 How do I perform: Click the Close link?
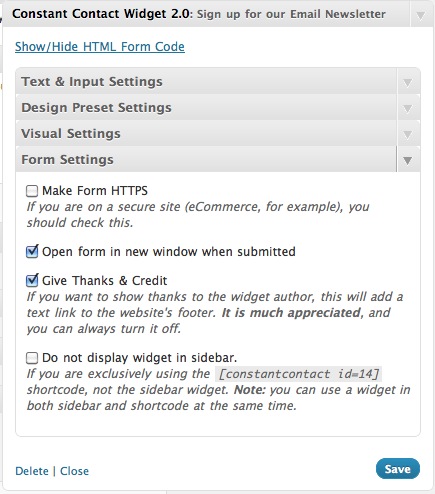(x=74, y=471)
